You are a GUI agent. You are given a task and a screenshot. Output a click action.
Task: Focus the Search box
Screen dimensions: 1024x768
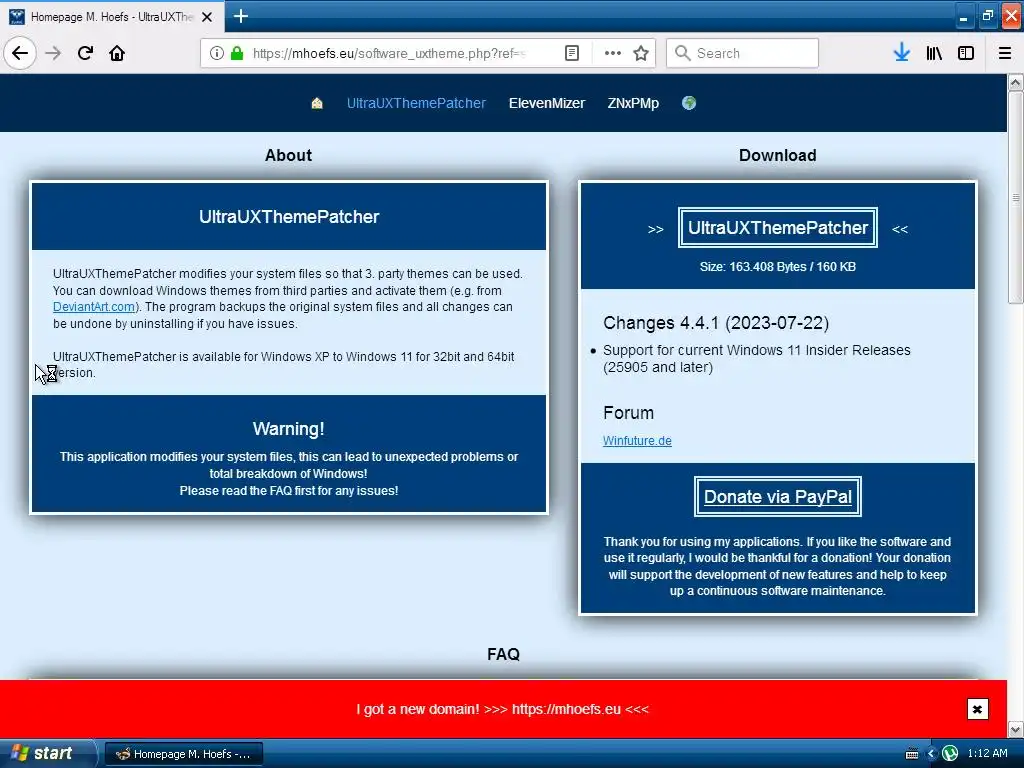click(743, 53)
